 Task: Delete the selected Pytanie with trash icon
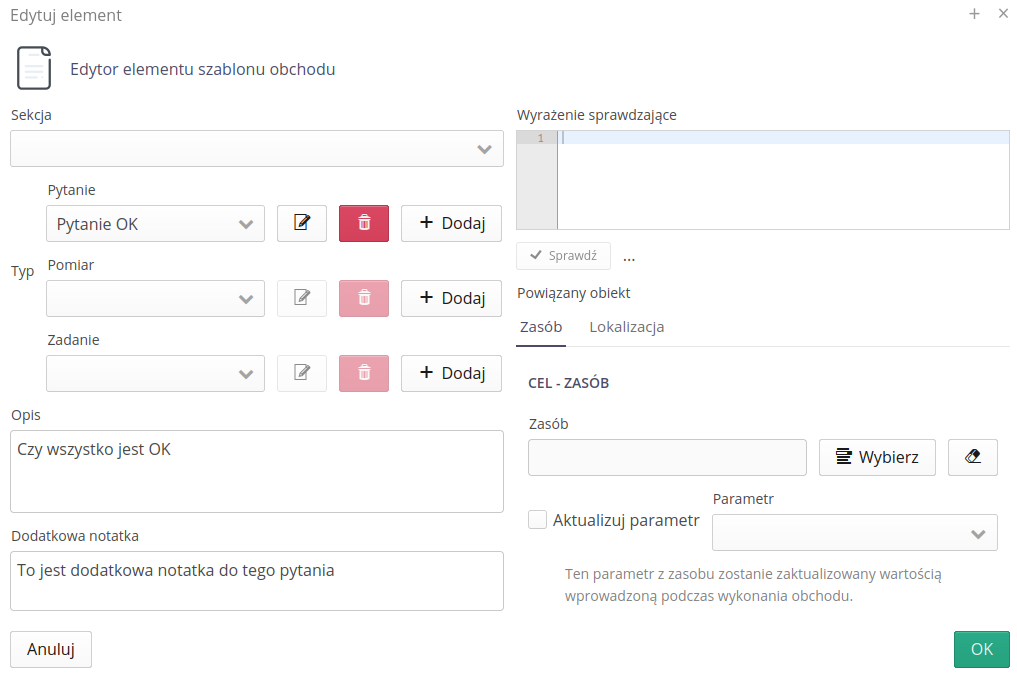pyautogui.click(x=364, y=224)
